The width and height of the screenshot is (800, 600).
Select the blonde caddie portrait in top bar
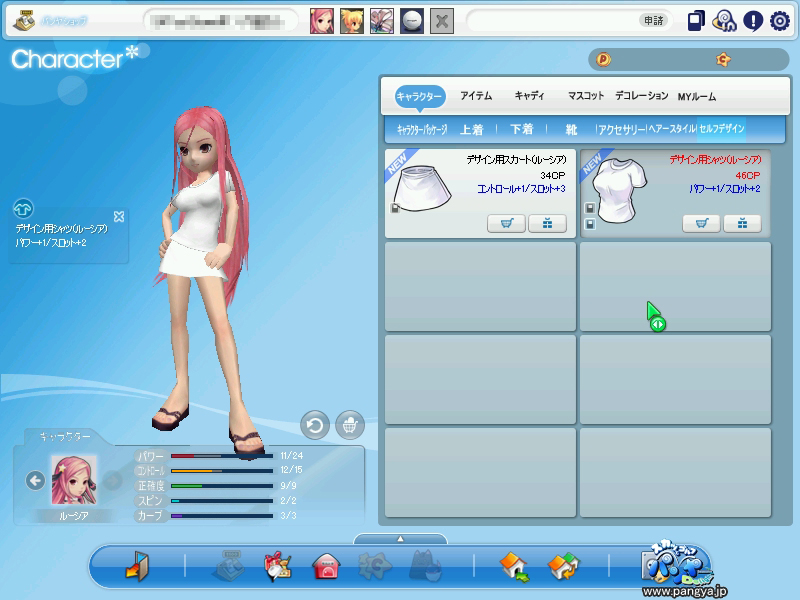352,21
